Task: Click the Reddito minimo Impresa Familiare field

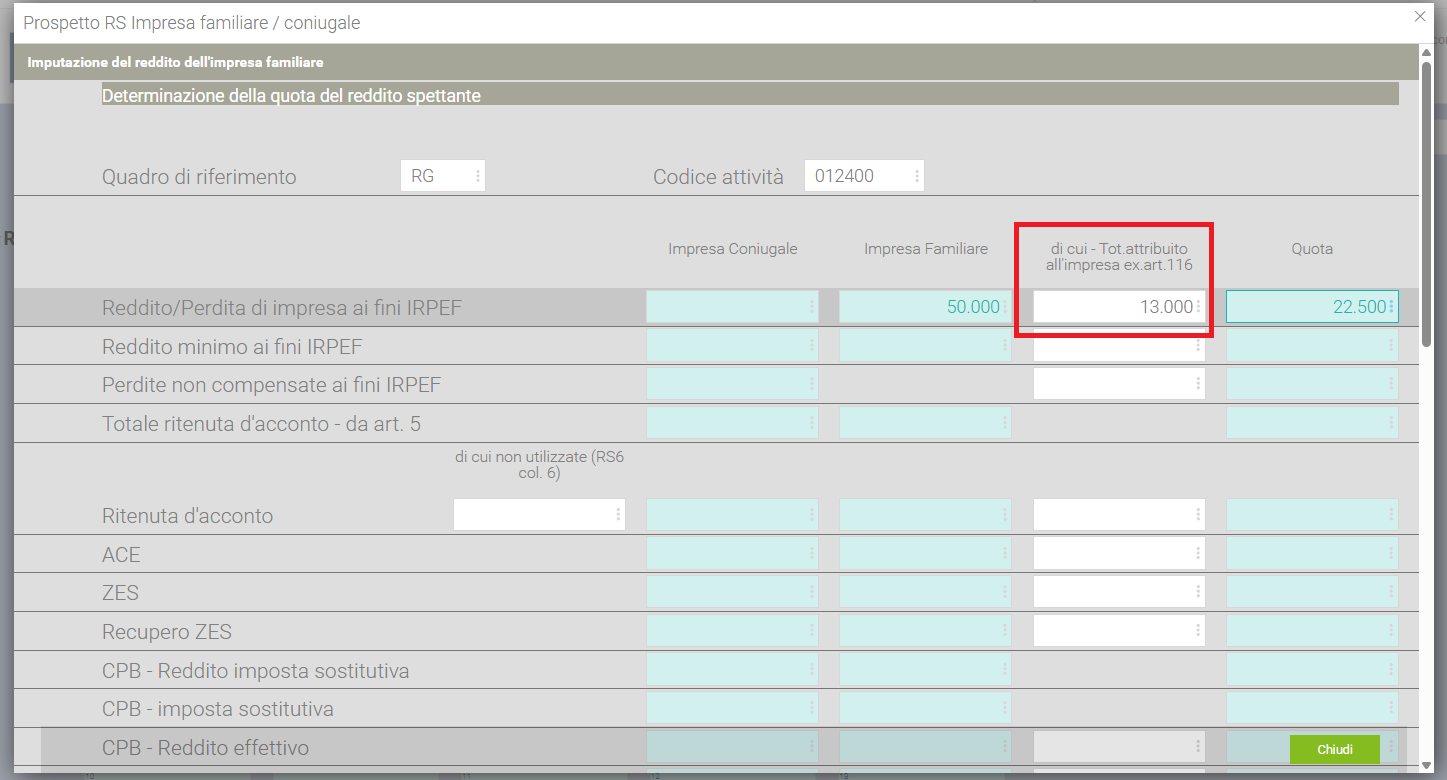Action: pos(925,346)
